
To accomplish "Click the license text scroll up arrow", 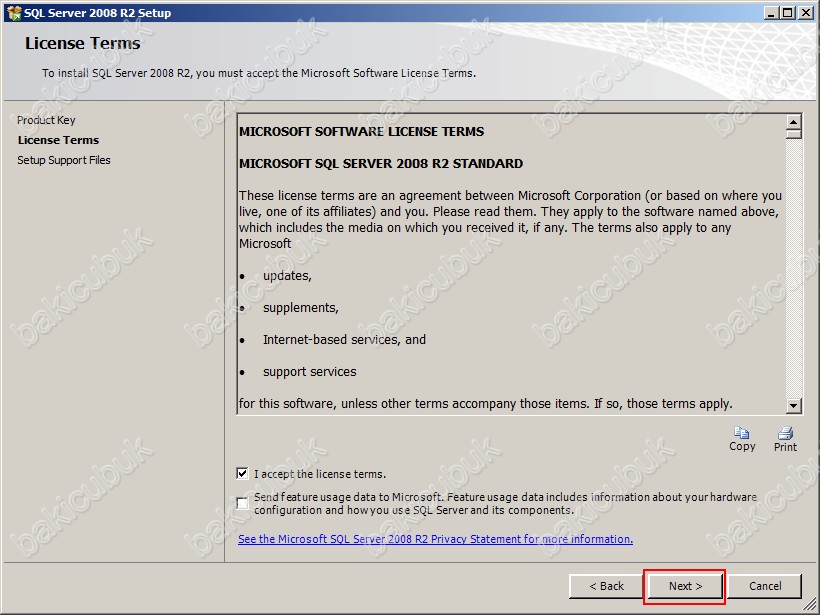I will point(794,123).
